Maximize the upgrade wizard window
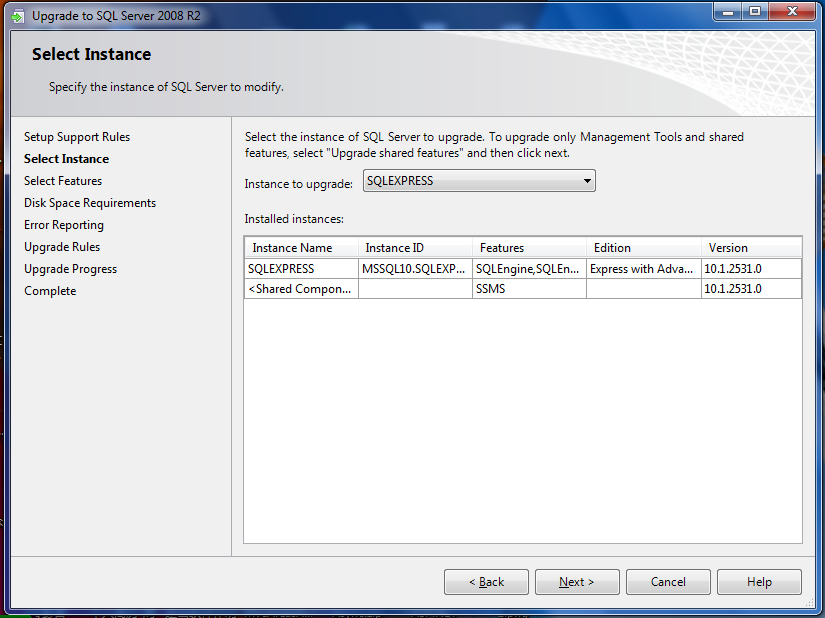The height and width of the screenshot is (618, 825). [x=755, y=12]
